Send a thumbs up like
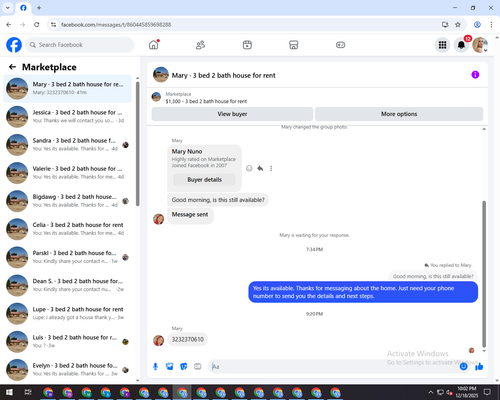This screenshot has height=400, width=500. (479, 367)
